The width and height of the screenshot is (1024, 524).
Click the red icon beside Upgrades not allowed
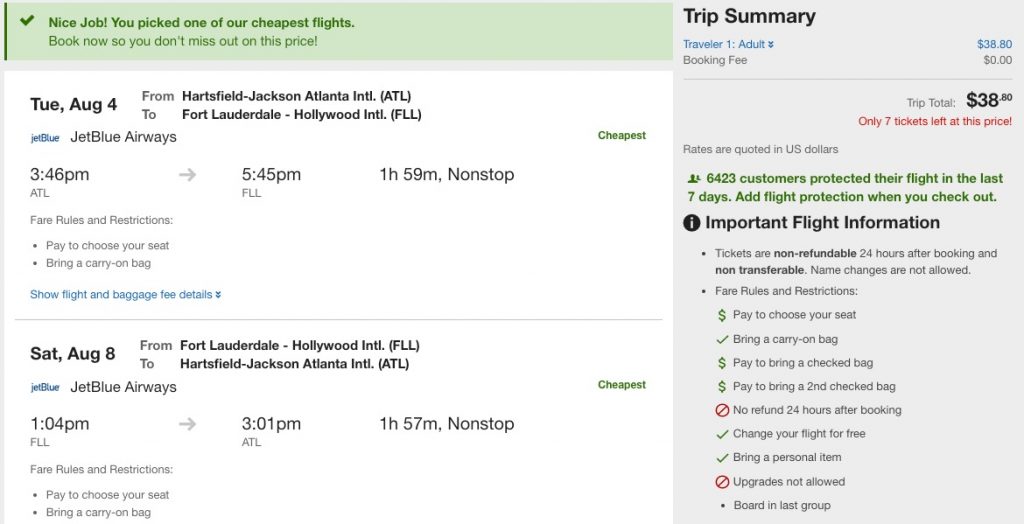click(722, 482)
